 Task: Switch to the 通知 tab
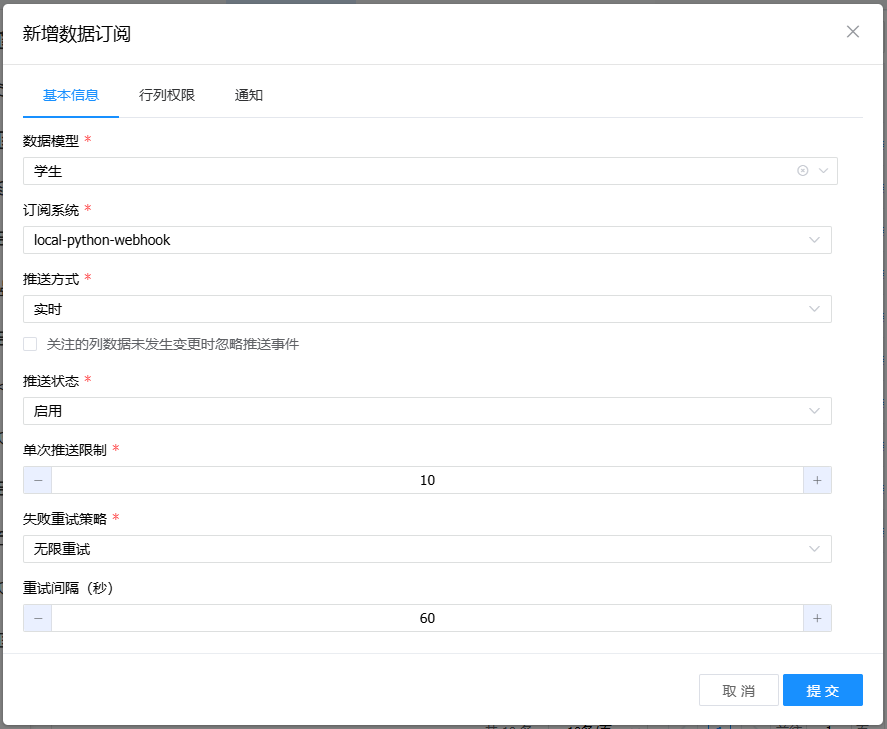pos(249,95)
